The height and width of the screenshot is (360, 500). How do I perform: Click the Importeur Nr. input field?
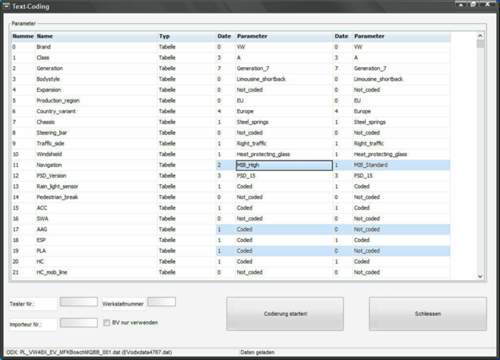[x=79, y=323]
